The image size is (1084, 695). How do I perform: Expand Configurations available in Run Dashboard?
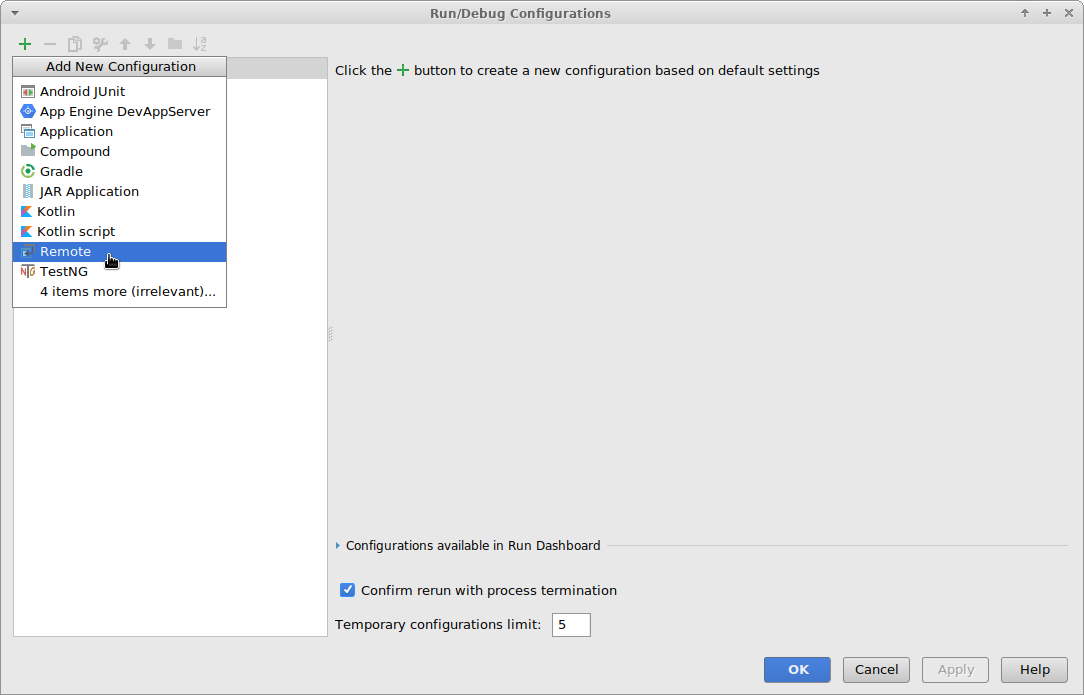pyautogui.click(x=339, y=546)
